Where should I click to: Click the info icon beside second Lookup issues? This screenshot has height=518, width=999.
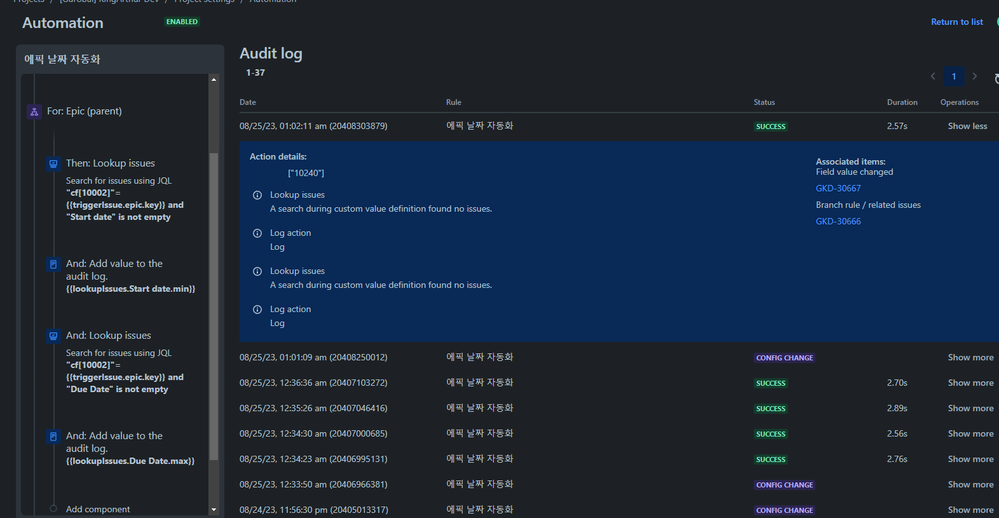(x=257, y=271)
